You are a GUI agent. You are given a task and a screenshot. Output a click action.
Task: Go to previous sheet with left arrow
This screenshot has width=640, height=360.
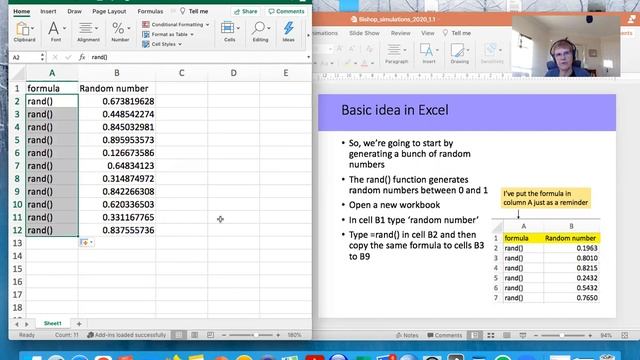coord(17,324)
